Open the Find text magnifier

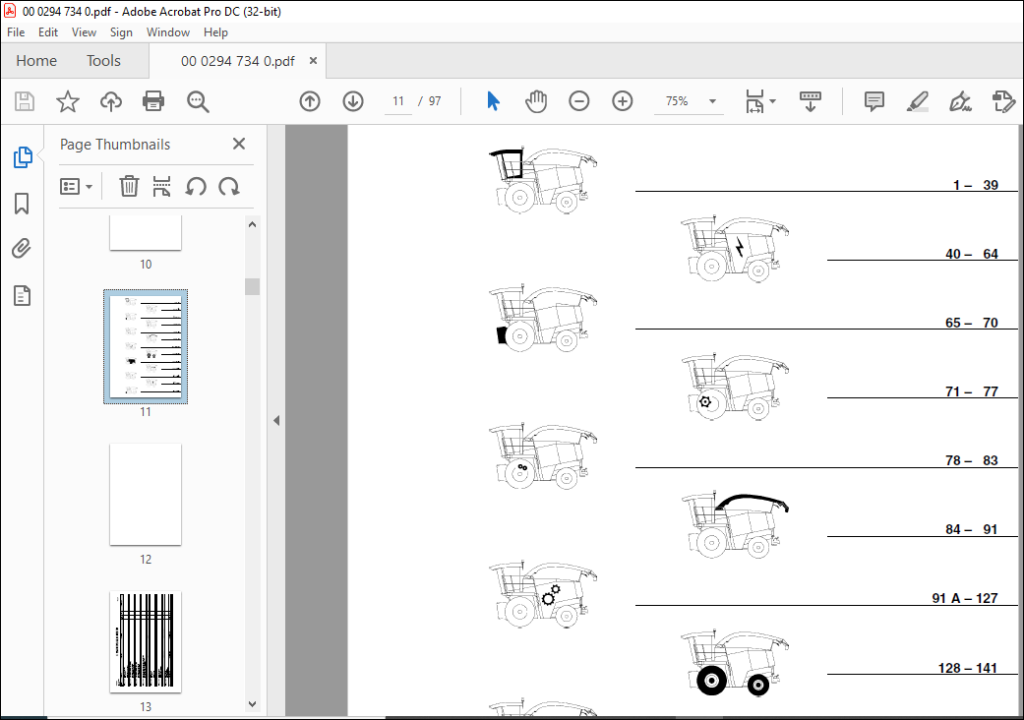197,101
